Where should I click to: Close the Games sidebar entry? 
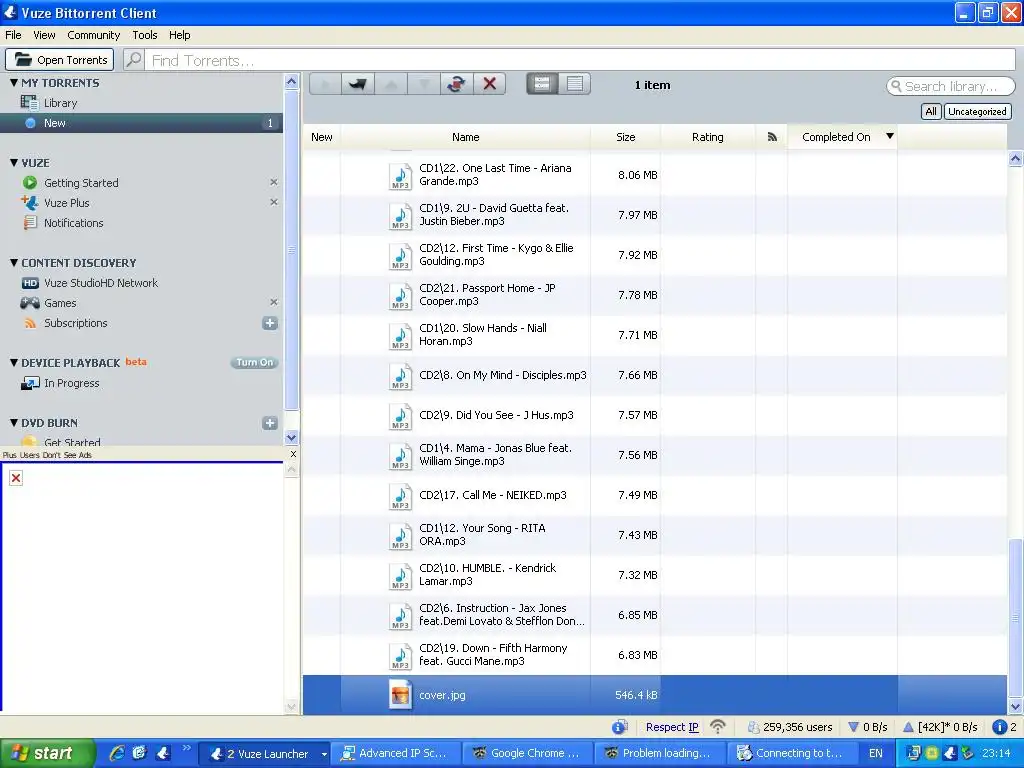[x=274, y=302]
